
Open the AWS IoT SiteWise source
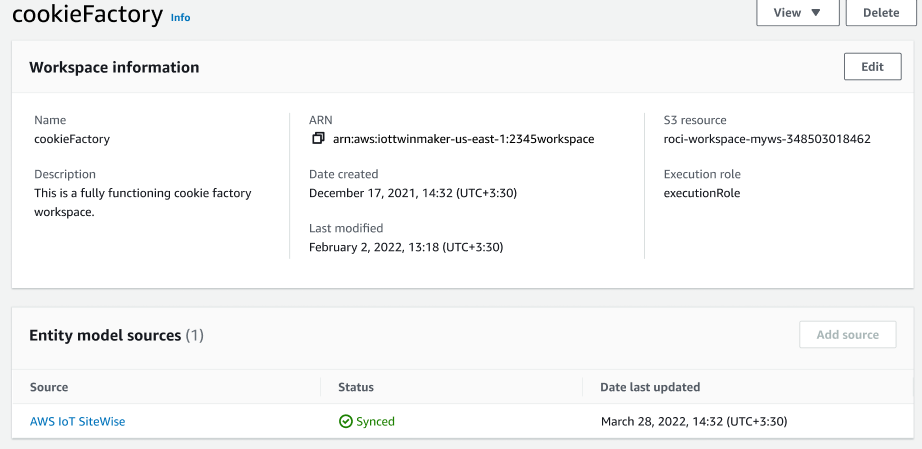pos(77,422)
